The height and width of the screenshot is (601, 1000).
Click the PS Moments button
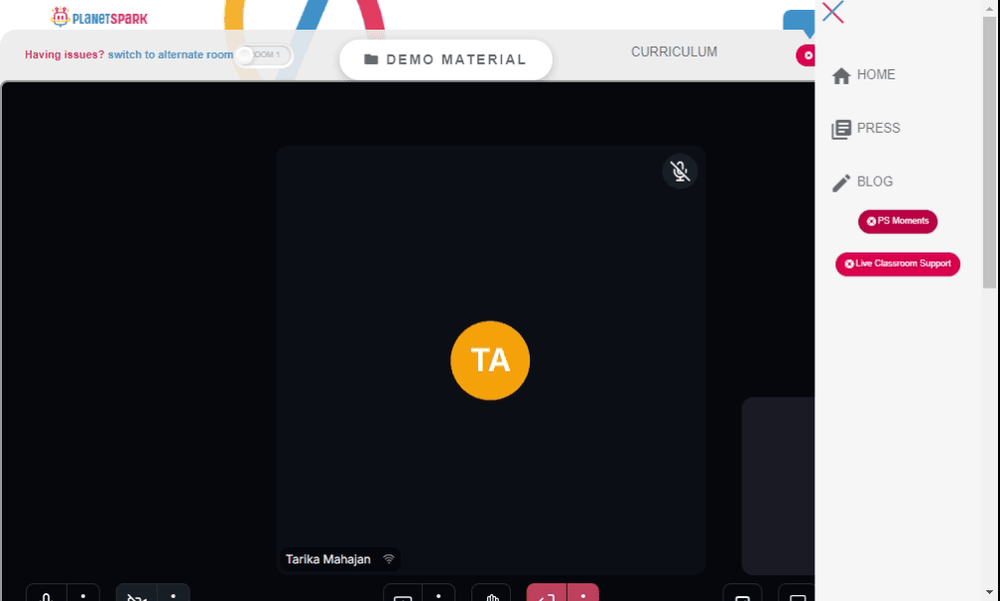[897, 221]
